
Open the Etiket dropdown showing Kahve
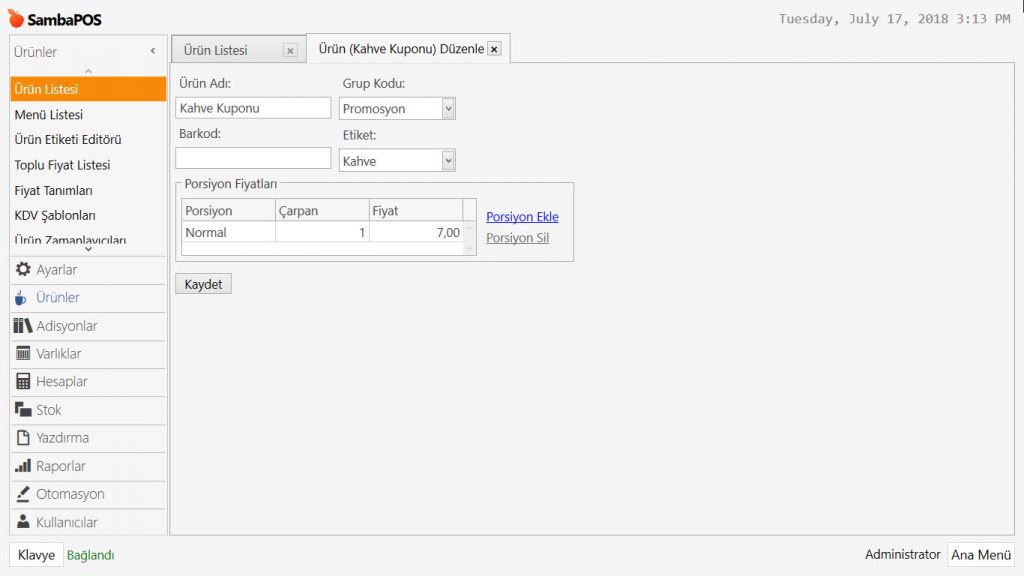(448, 160)
